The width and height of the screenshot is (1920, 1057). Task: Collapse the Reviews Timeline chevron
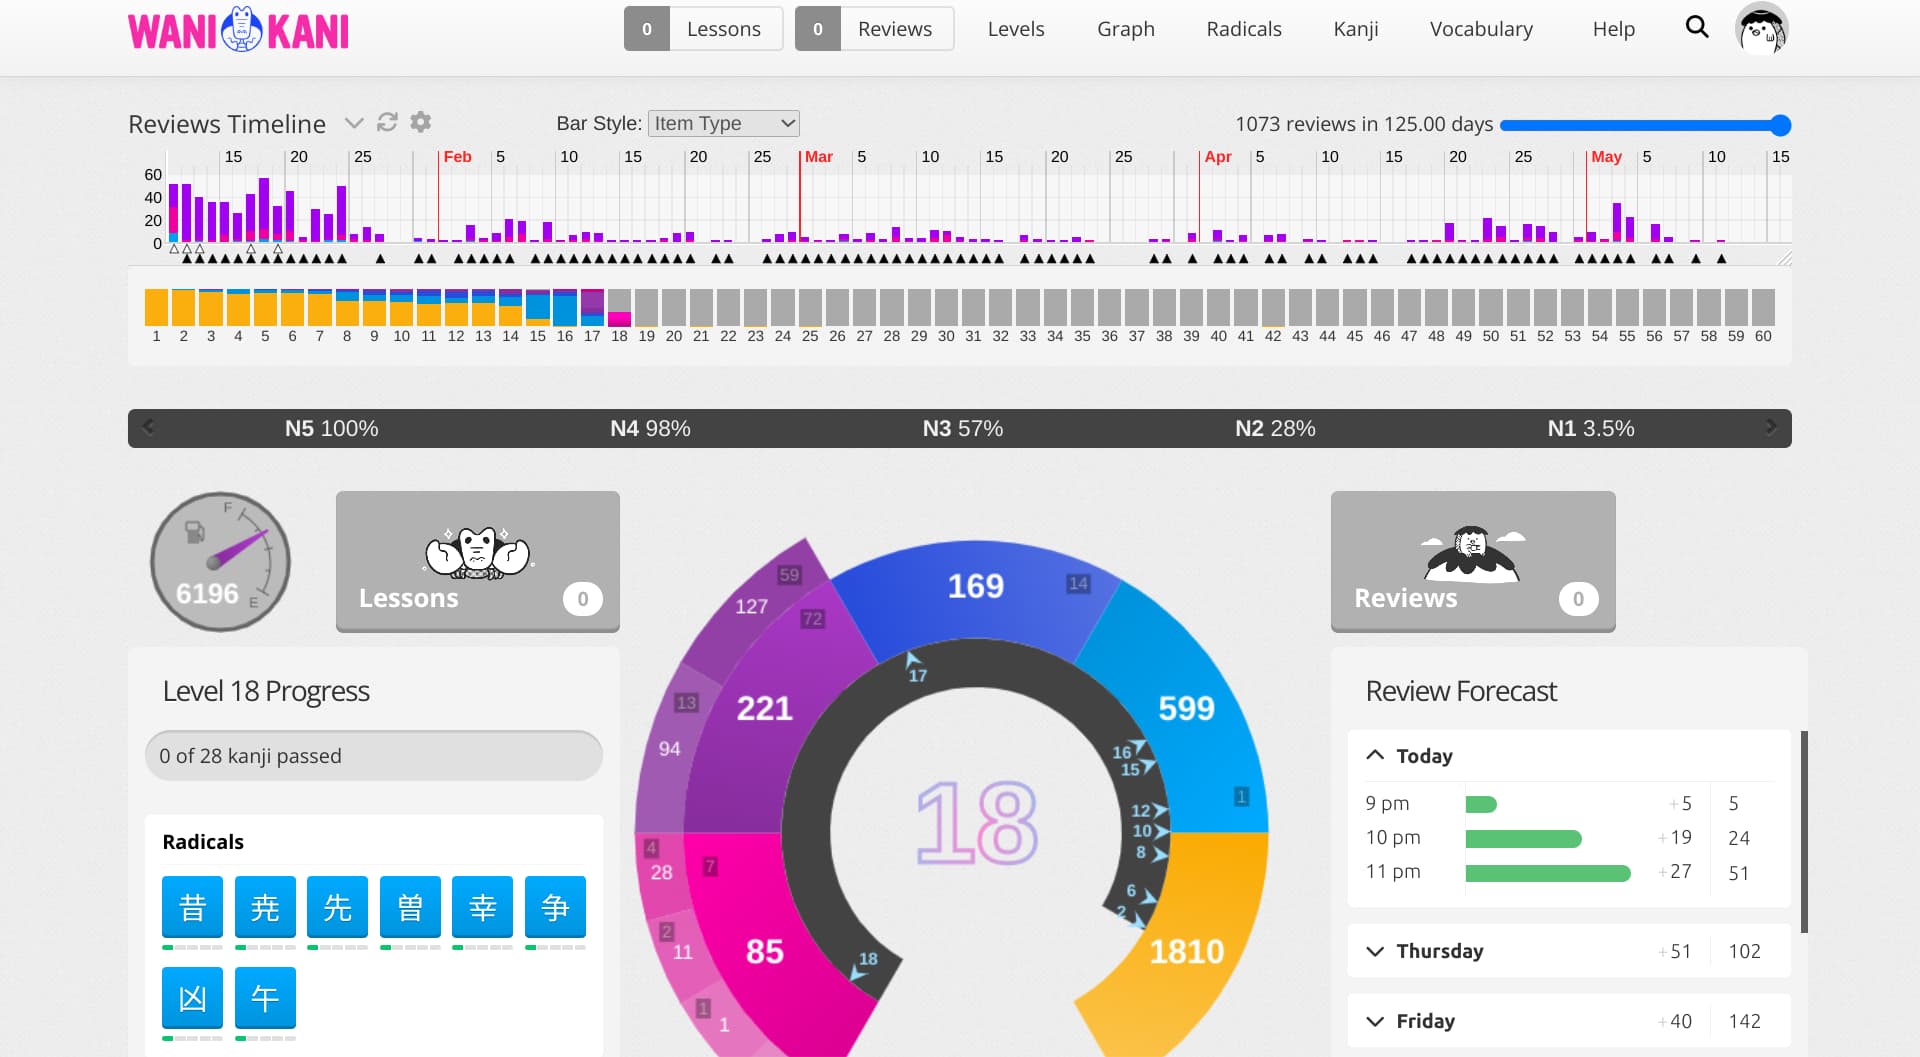click(353, 123)
